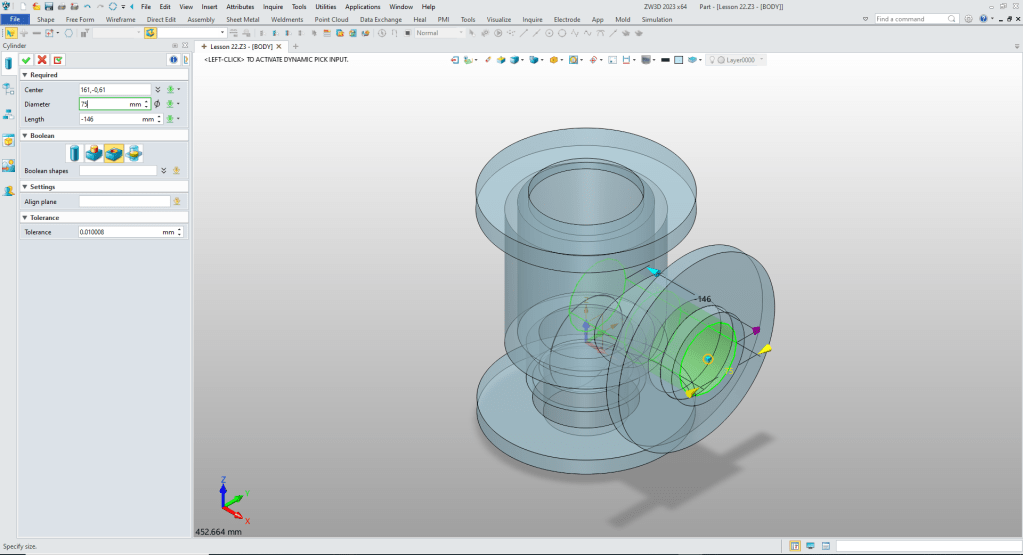This screenshot has width=1023, height=555.
Task: Collapse the Tolerance section header
Action: [x=24, y=217]
